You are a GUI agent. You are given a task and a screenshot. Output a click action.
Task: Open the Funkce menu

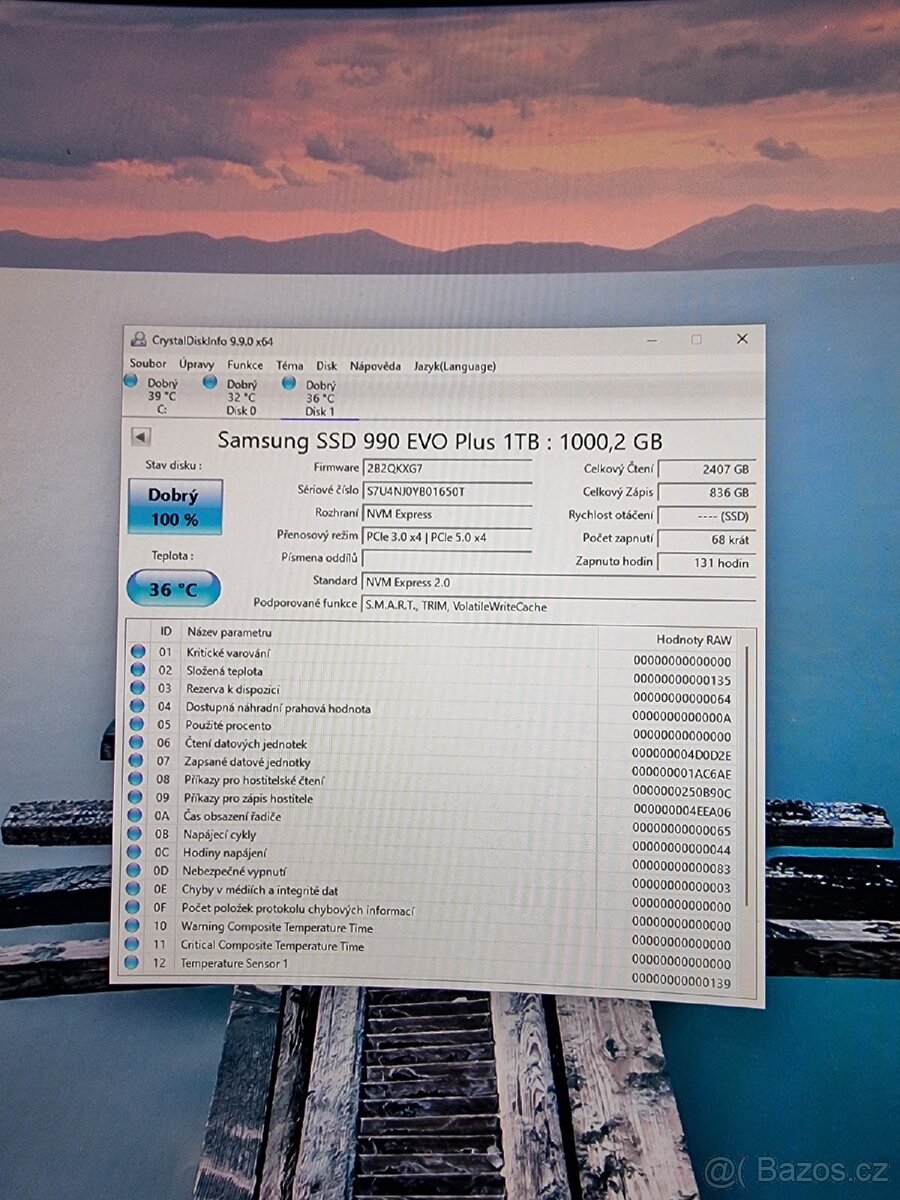click(x=245, y=365)
